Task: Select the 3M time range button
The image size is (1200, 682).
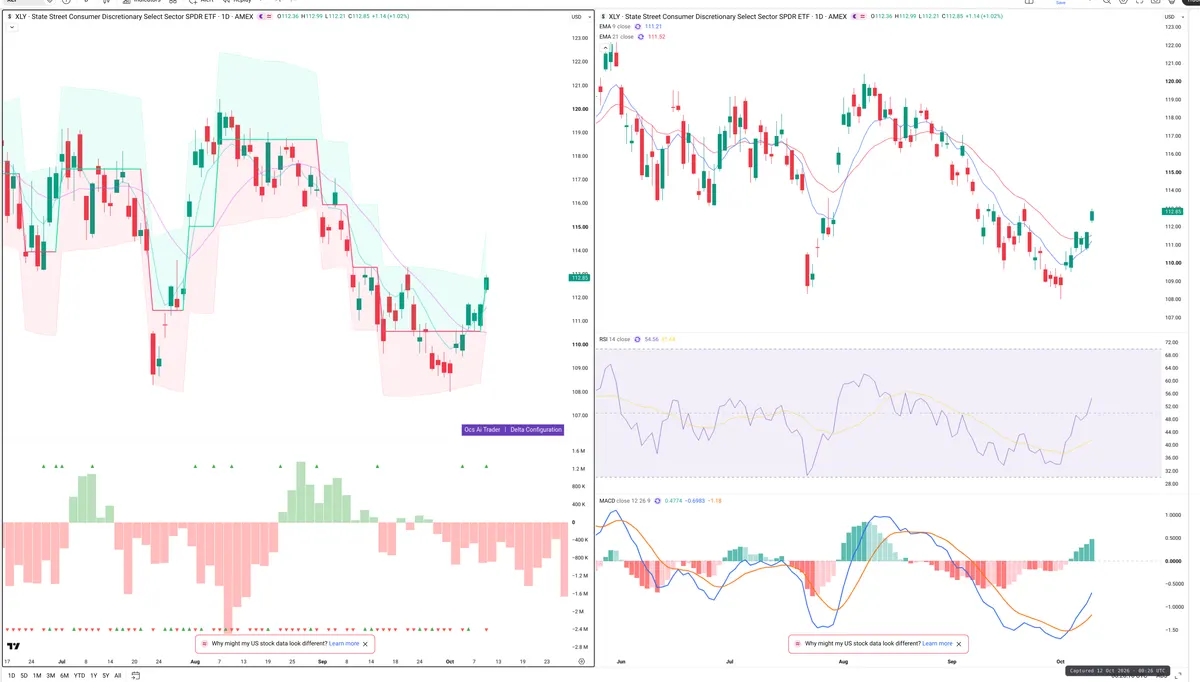Action: pos(50,675)
